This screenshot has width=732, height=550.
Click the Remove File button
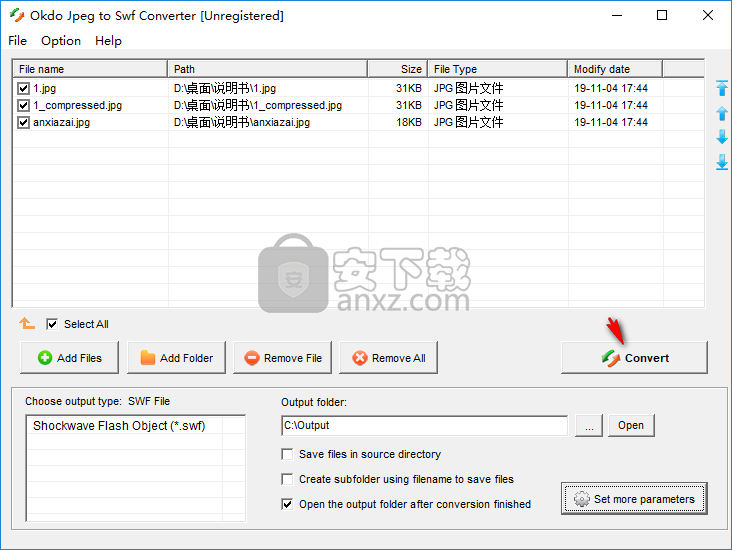pyautogui.click(x=282, y=358)
